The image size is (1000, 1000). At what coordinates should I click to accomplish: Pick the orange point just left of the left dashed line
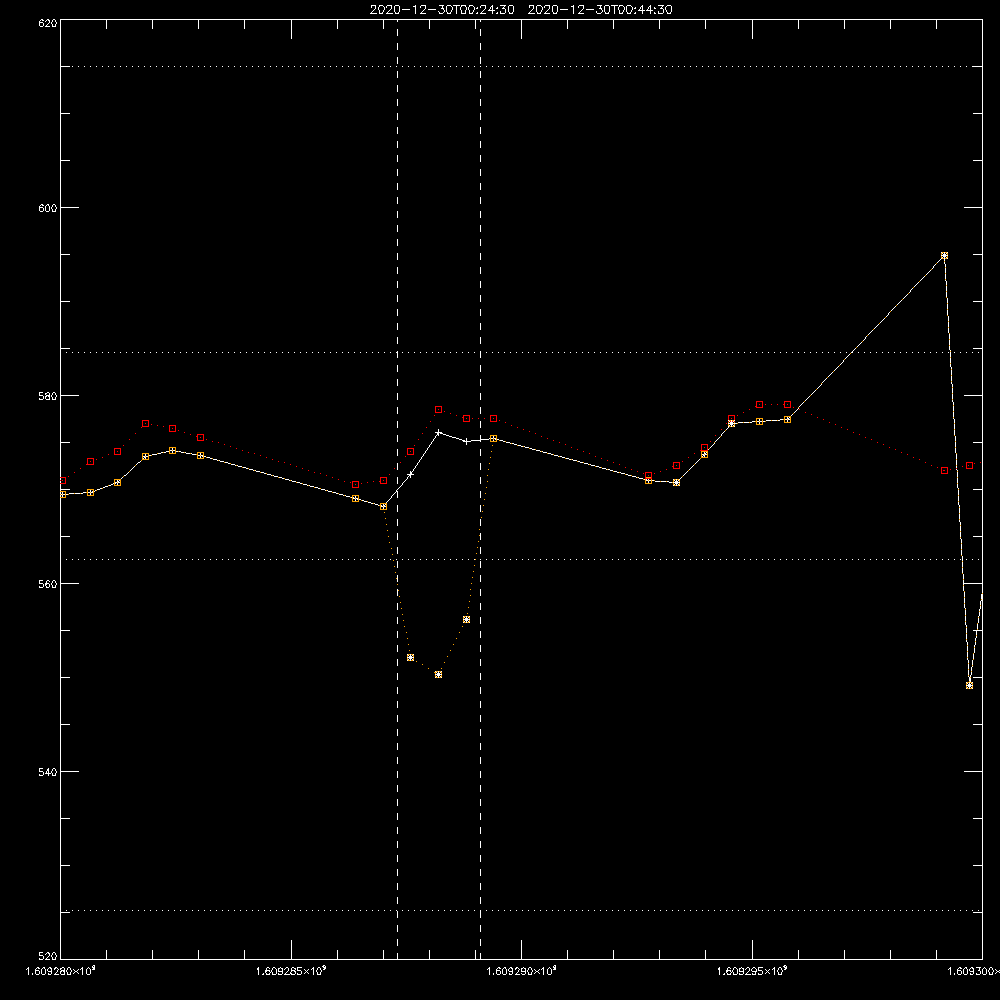tap(383, 506)
